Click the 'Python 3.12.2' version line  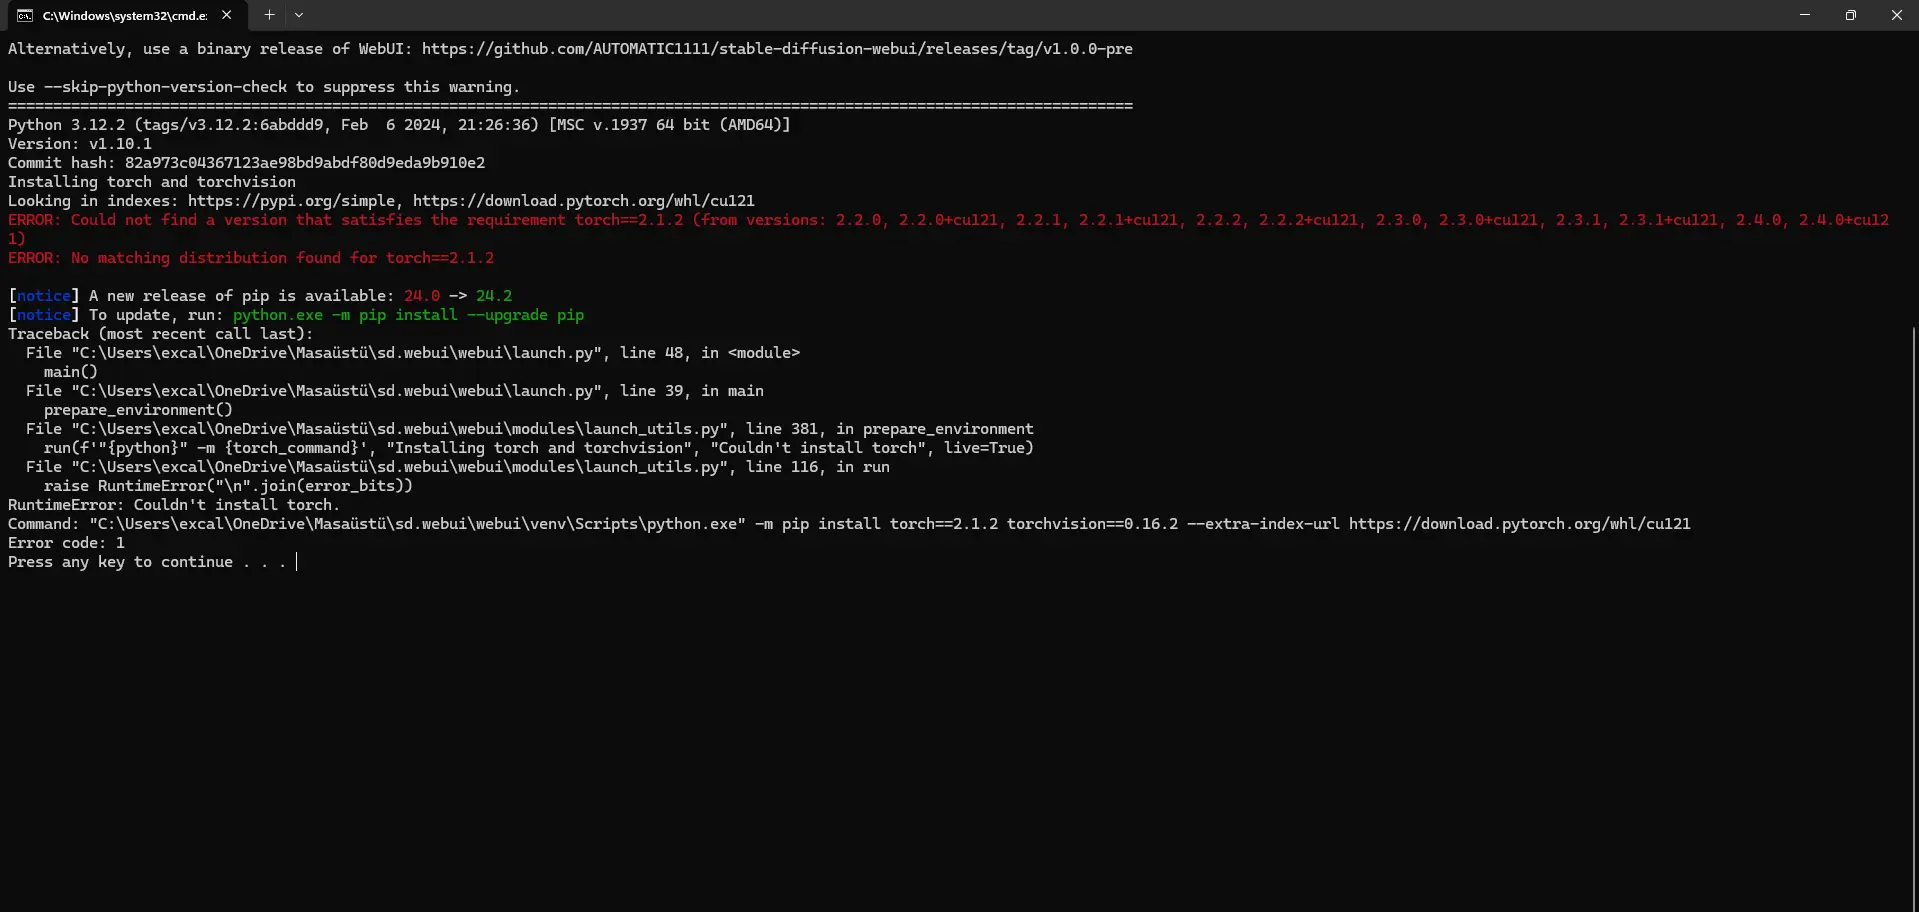[399, 125]
